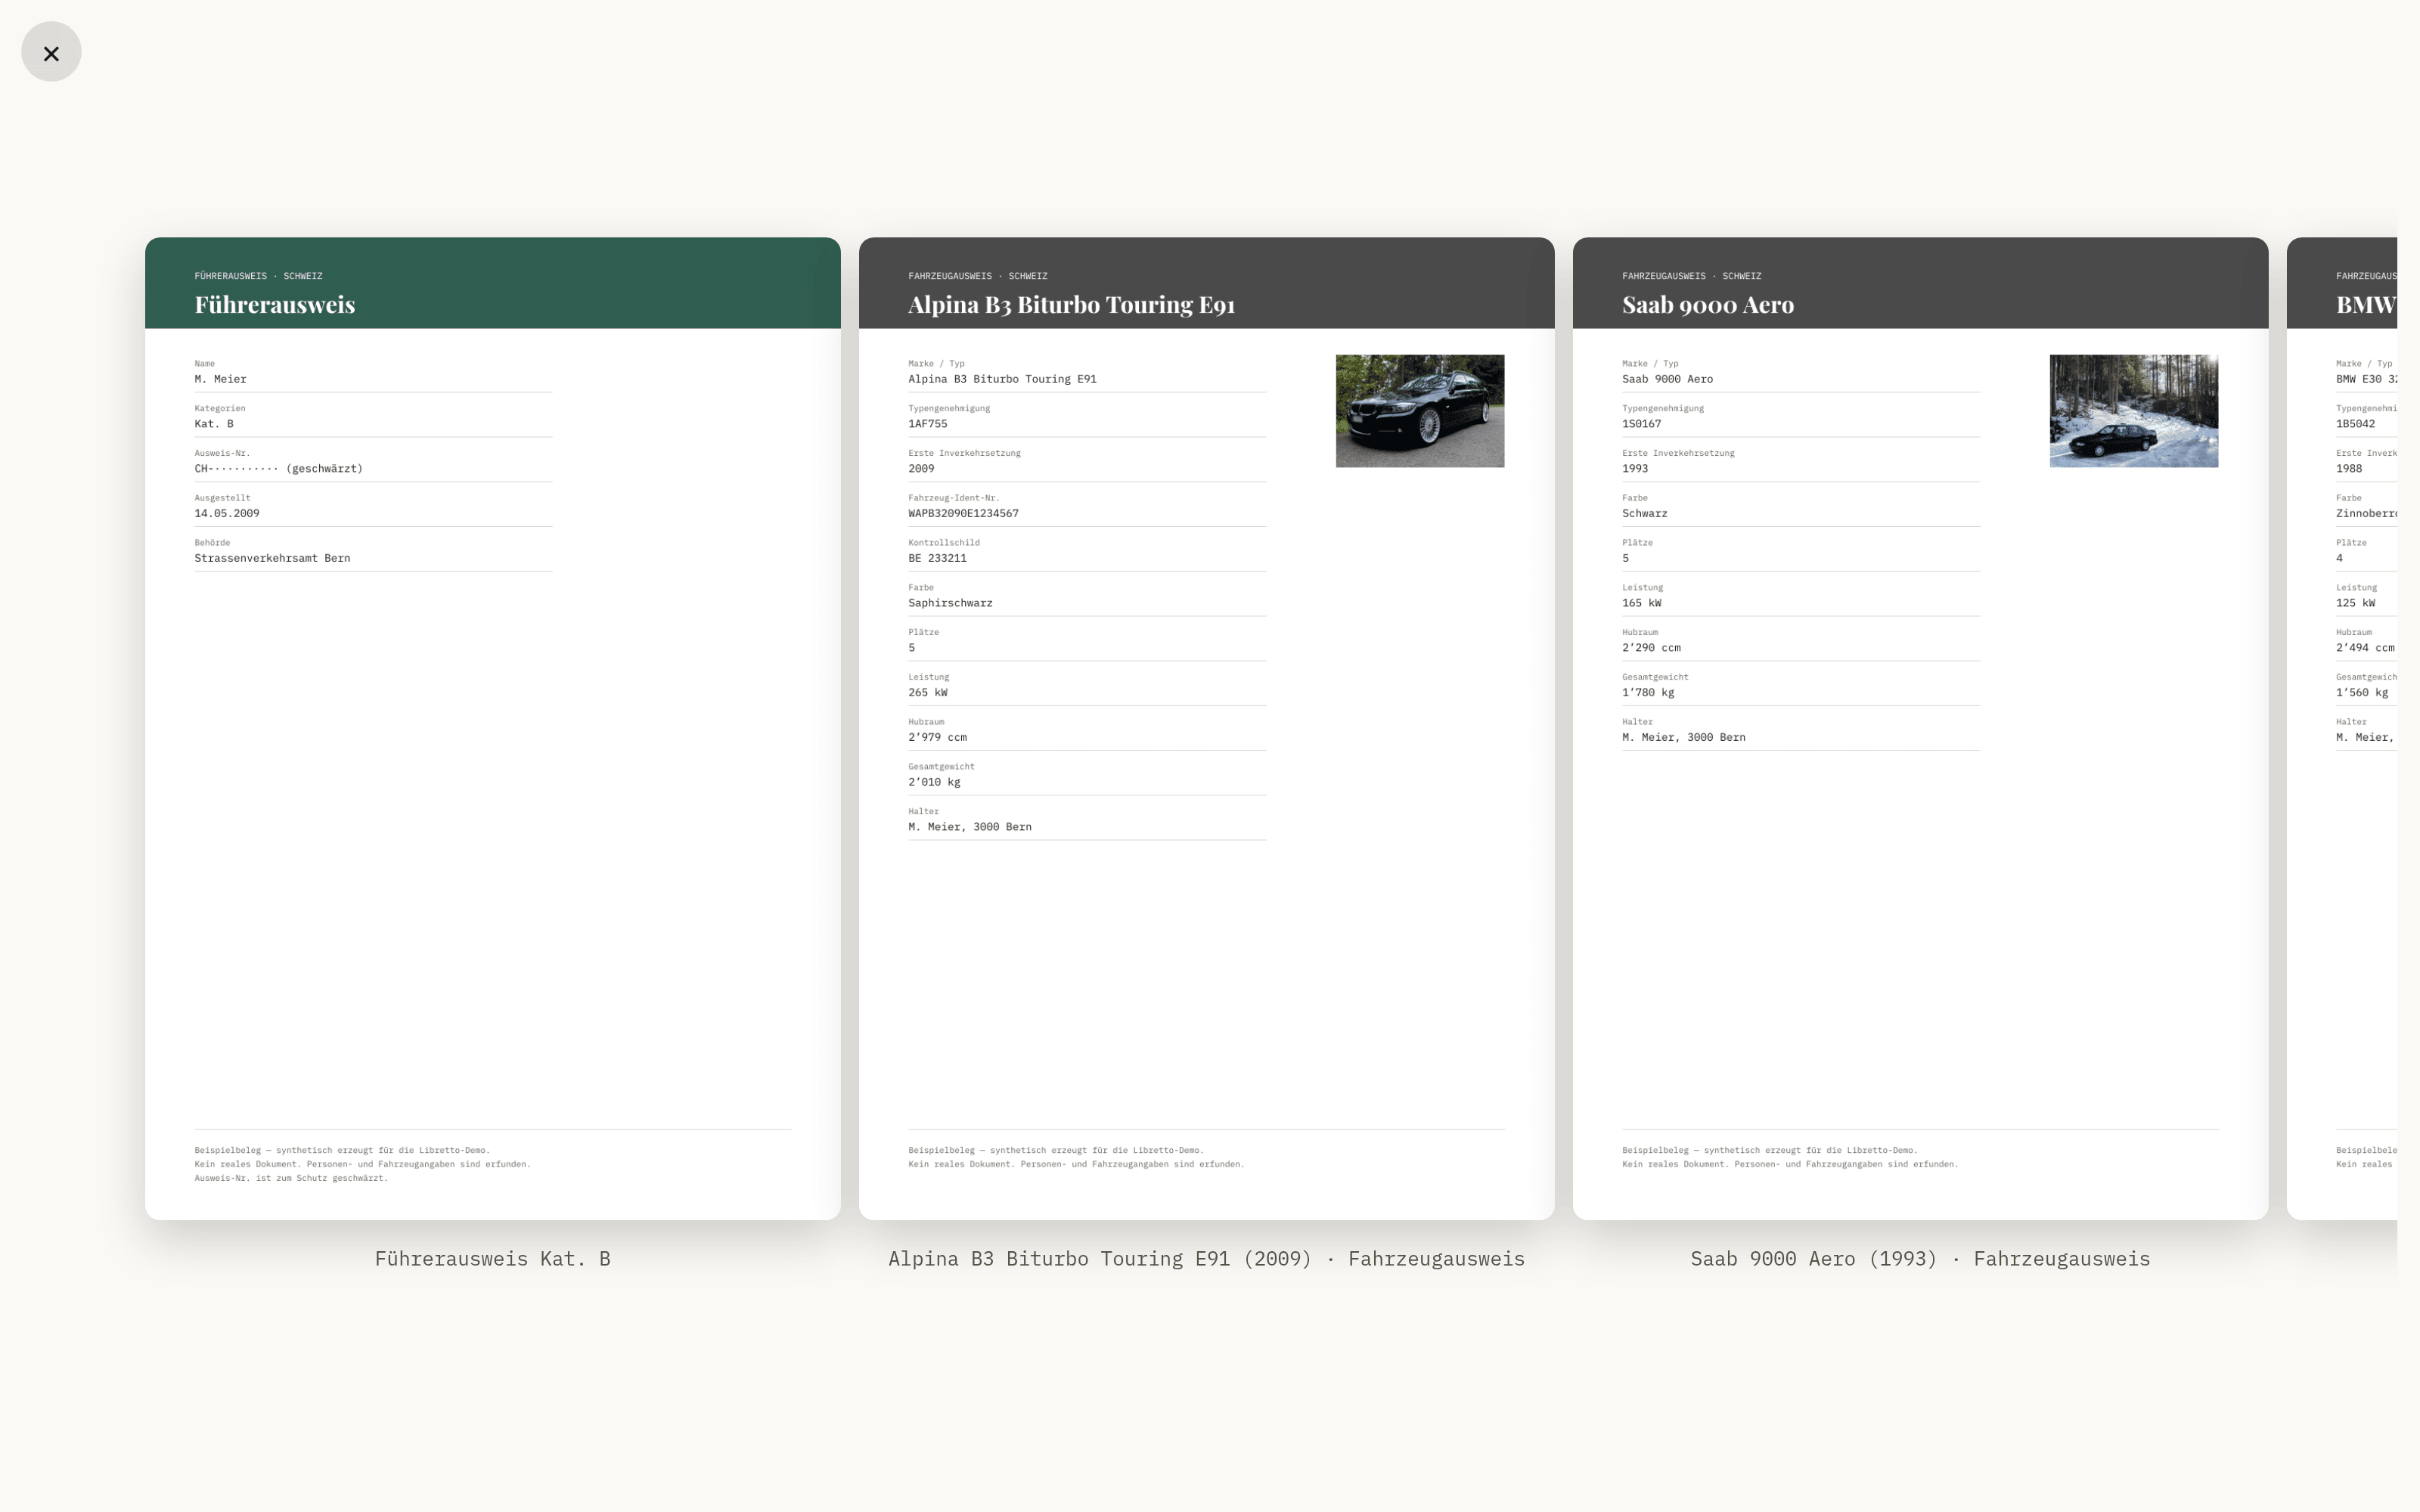The image size is (2420, 1512).
Task: Click the caption "Führerausweis Kat. B"
Action: coord(493,1259)
